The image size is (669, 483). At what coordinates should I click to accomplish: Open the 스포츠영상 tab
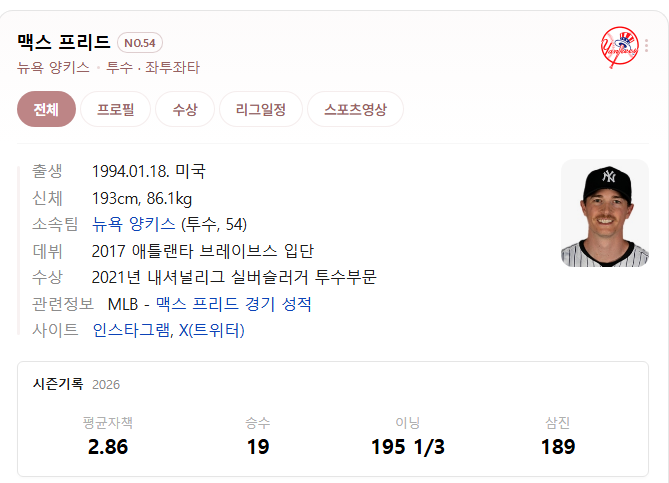coord(355,109)
